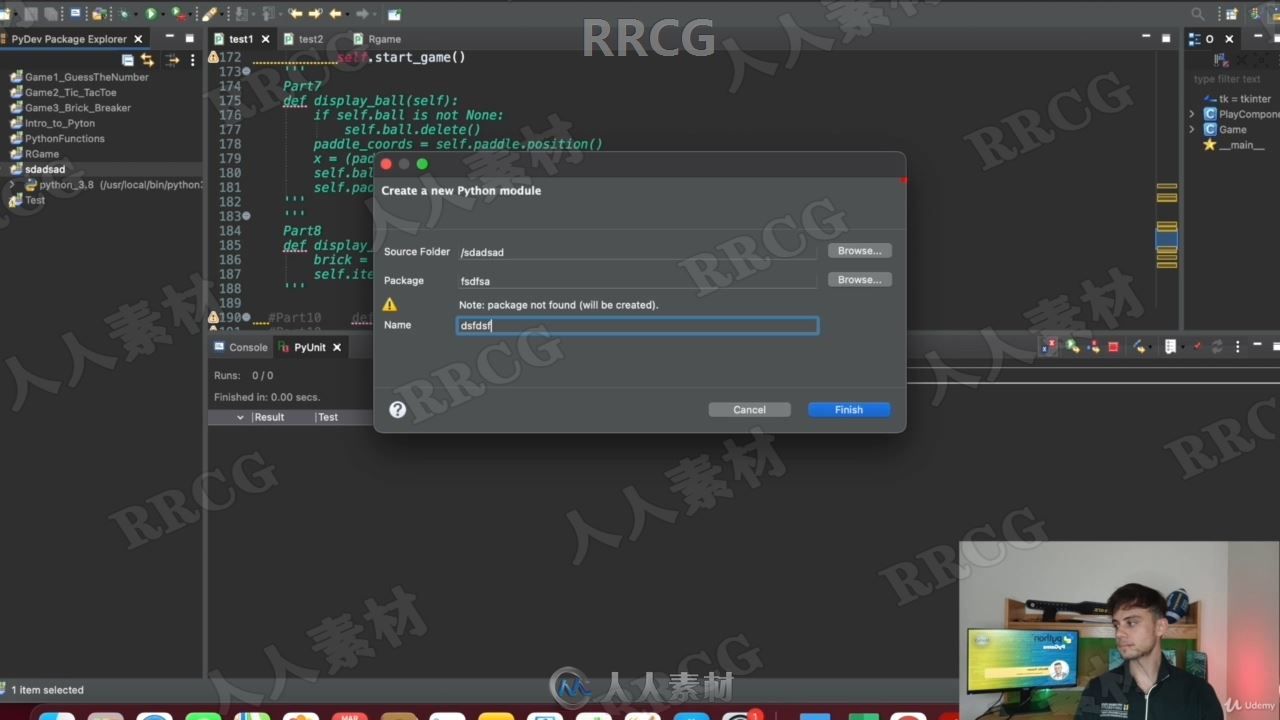The image size is (1280, 720).
Task: Select the sdadsad project
Action: [x=38, y=169]
